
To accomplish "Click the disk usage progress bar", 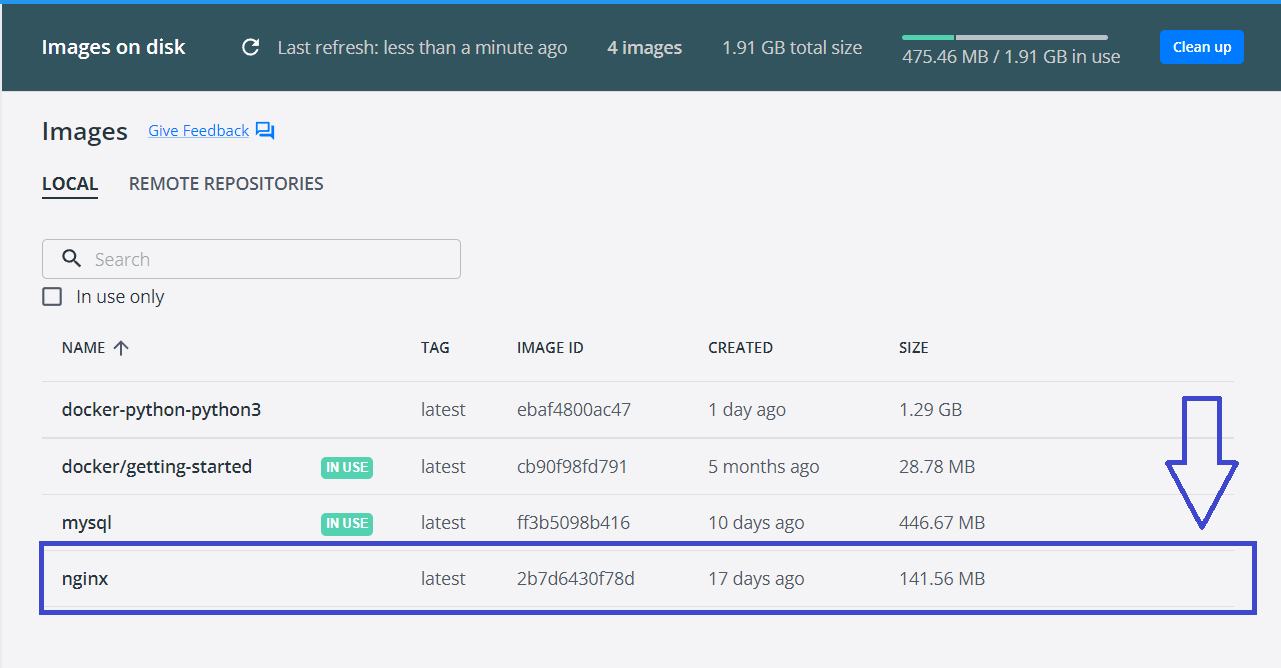I will click(x=1005, y=37).
